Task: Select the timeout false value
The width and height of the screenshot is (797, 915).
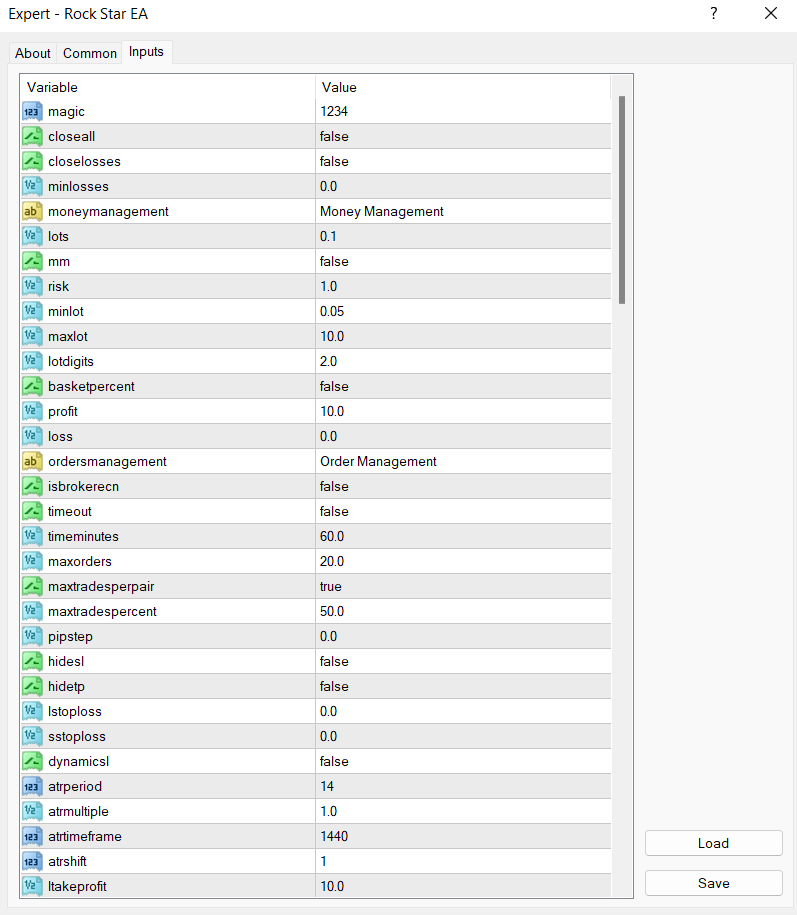Action: [463, 512]
